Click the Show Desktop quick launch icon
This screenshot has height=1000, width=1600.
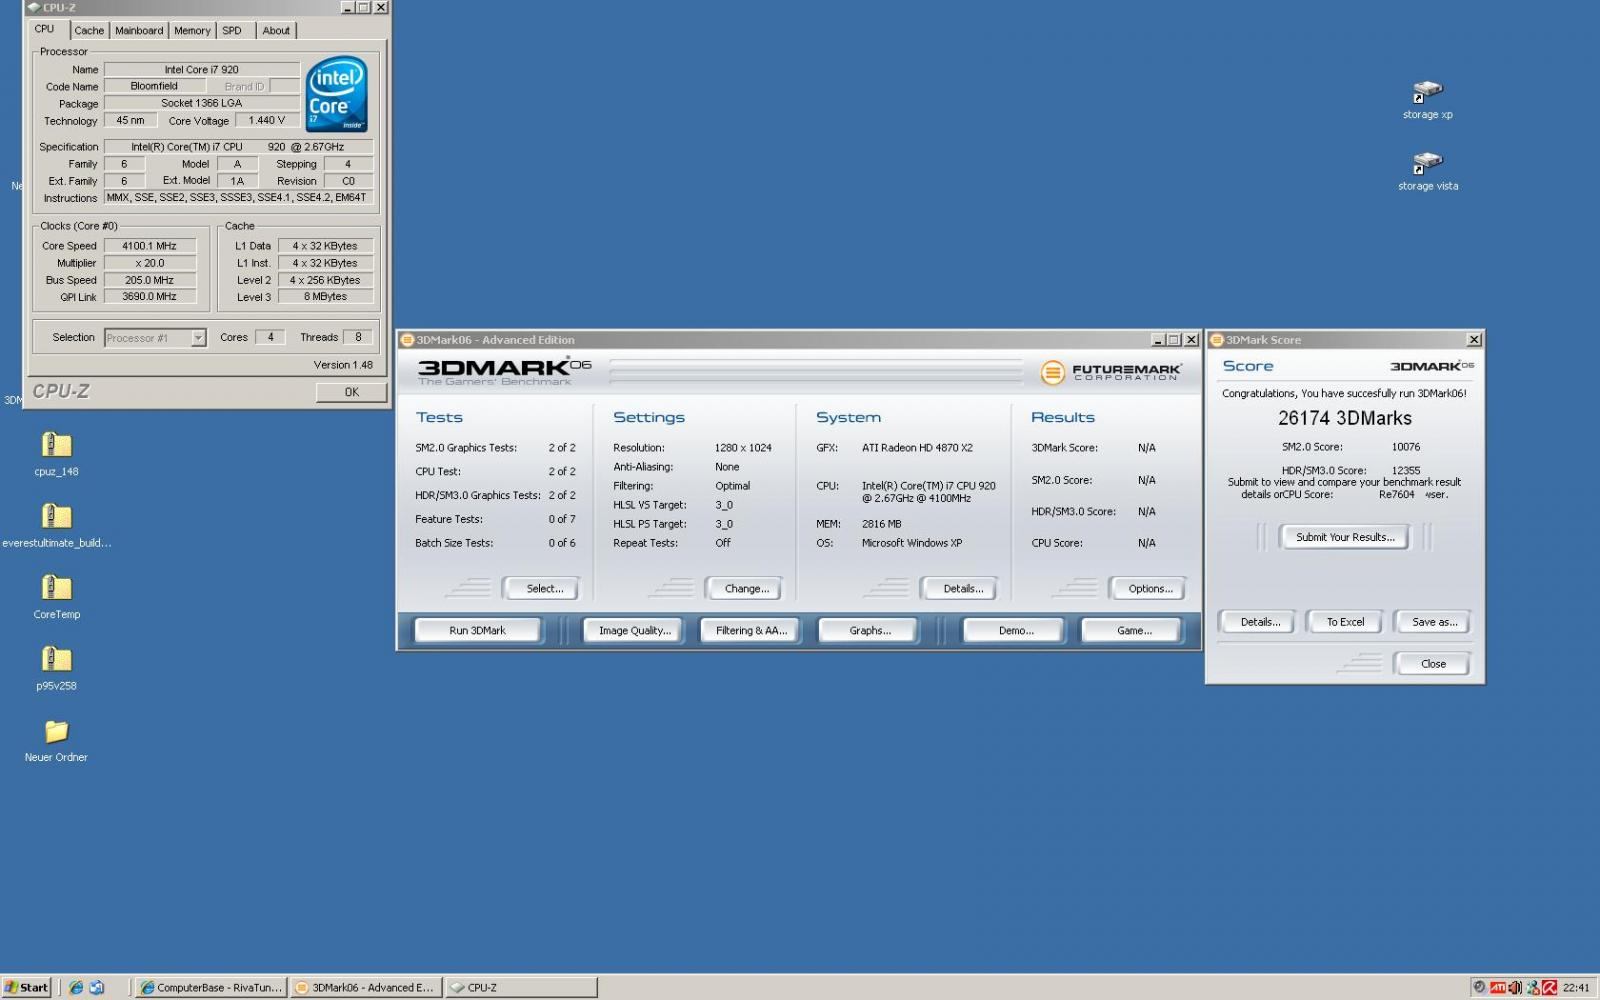tap(97, 987)
